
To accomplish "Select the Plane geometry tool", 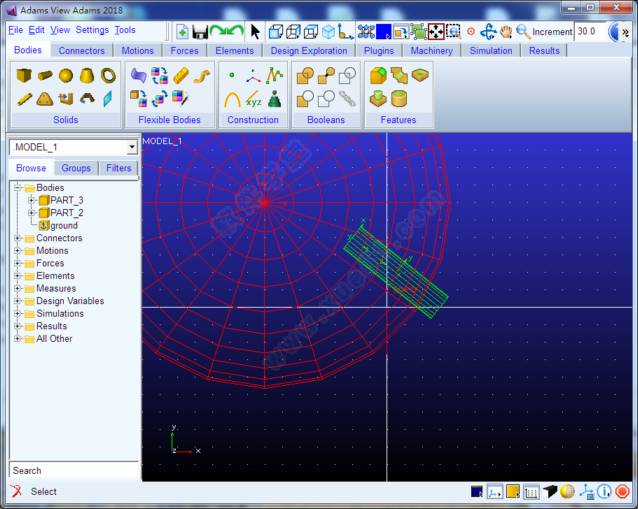I will [x=107, y=99].
